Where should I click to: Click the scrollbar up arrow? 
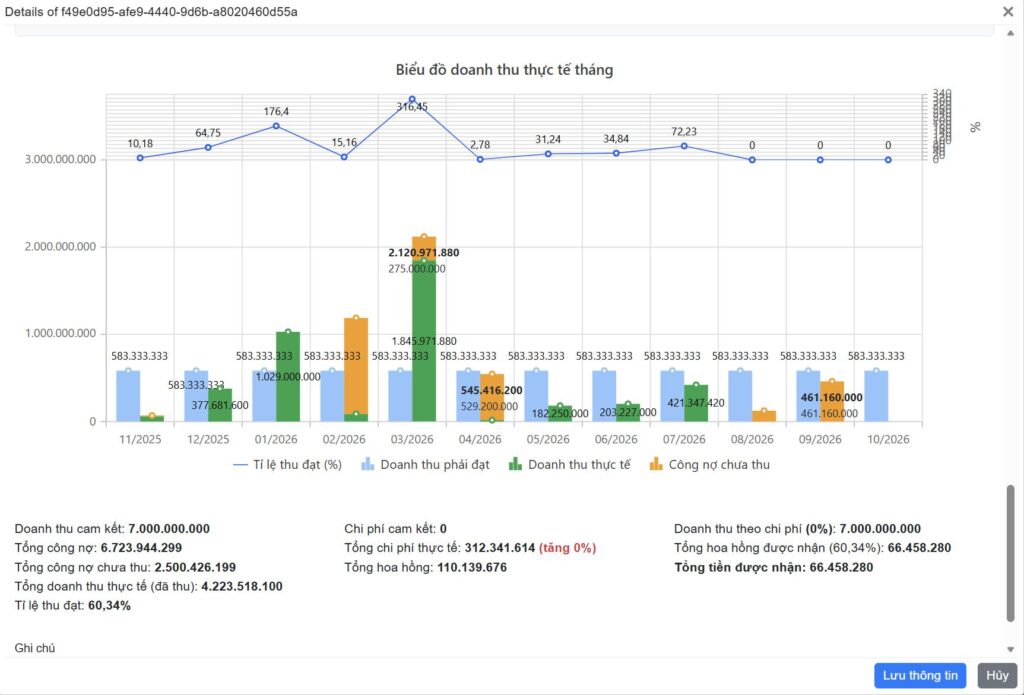pyautogui.click(x=1010, y=33)
